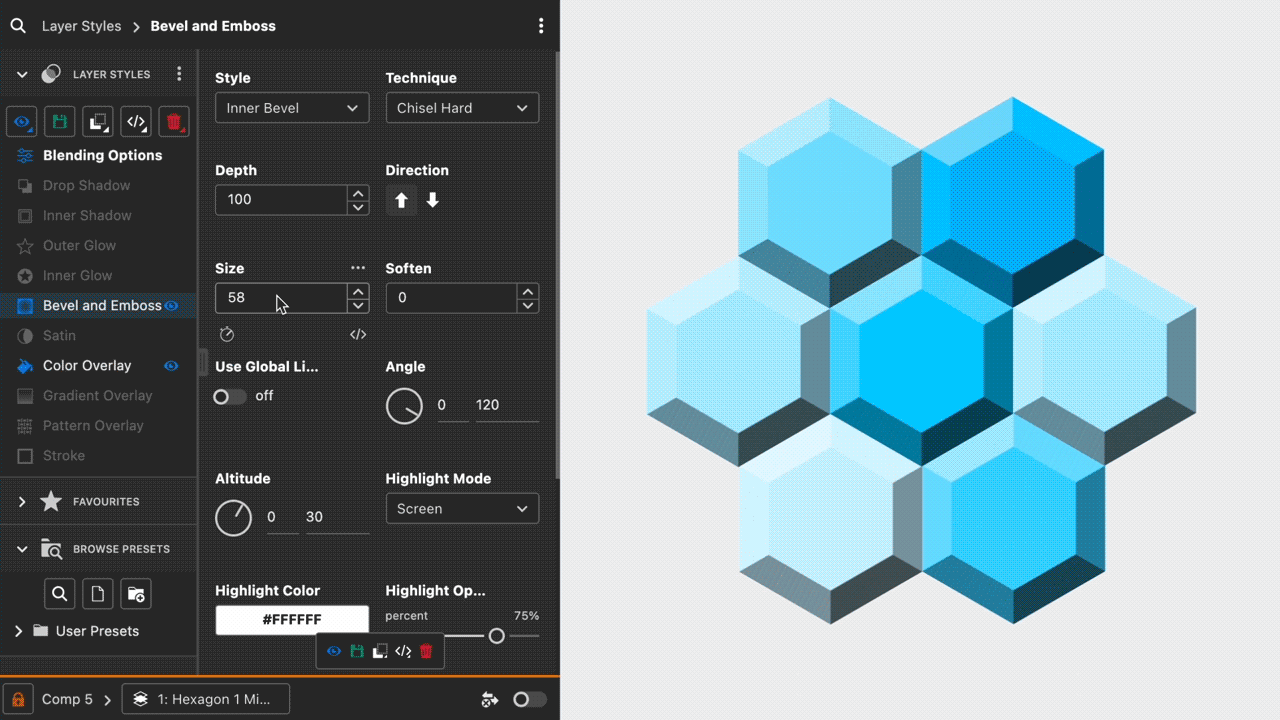This screenshot has width=1280, height=720.
Task: Open the Style dropdown showing Inner Bevel
Action: click(x=292, y=107)
